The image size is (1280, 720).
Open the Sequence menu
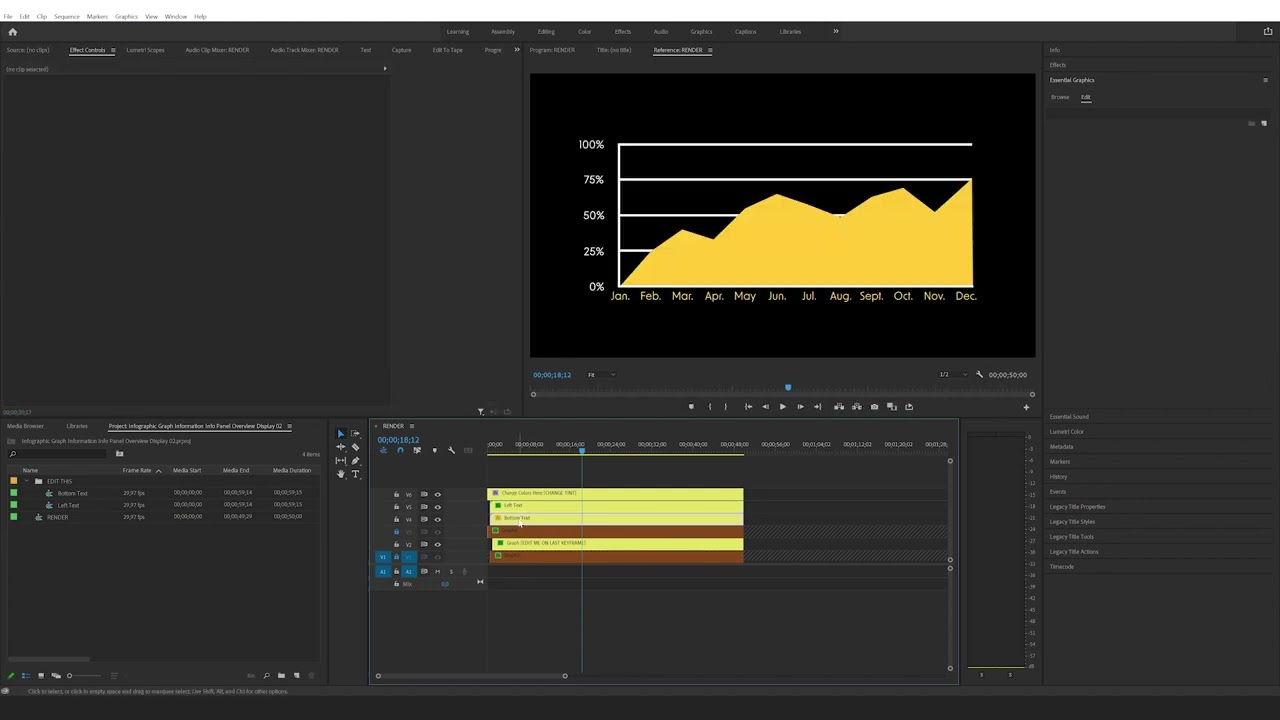tap(66, 17)
